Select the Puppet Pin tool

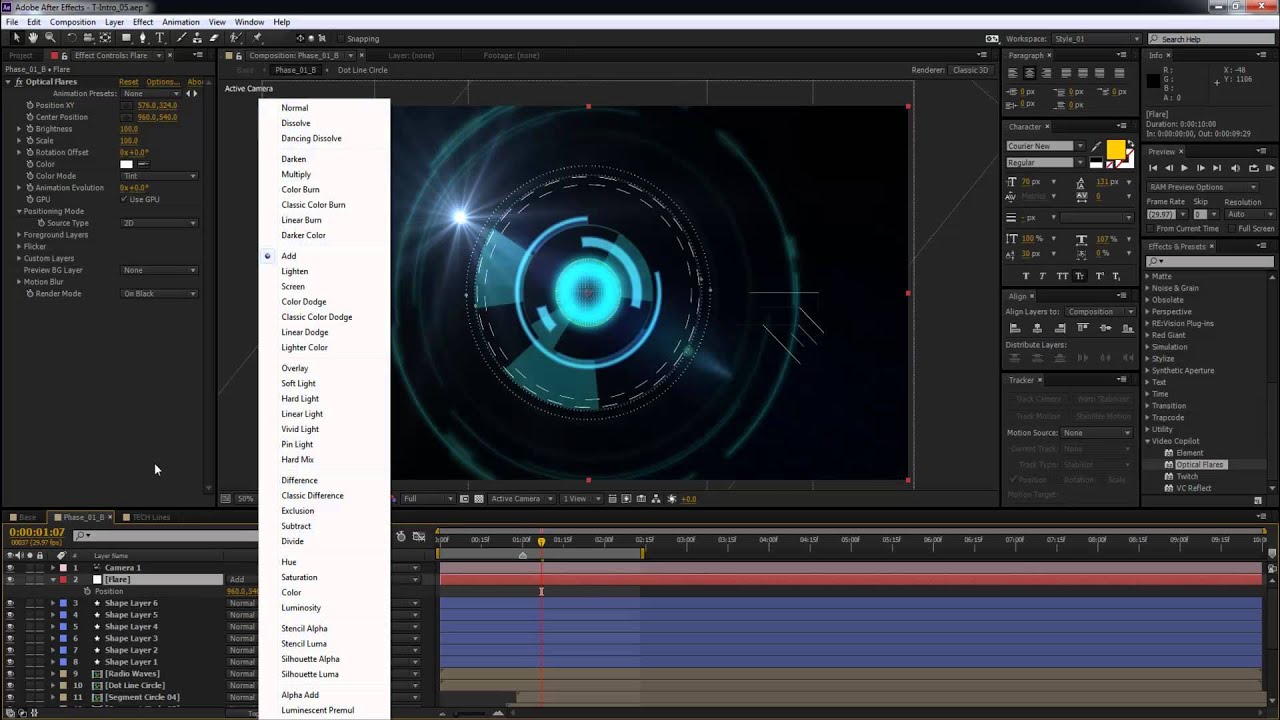point(257,38)
